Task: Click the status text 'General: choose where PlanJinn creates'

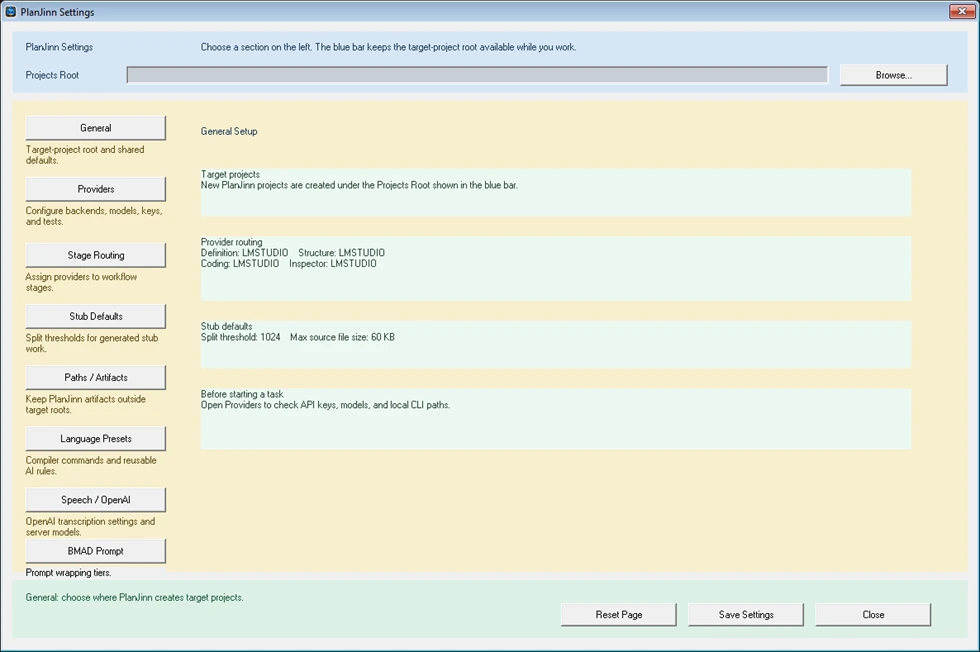Action: tap(134, 598)
